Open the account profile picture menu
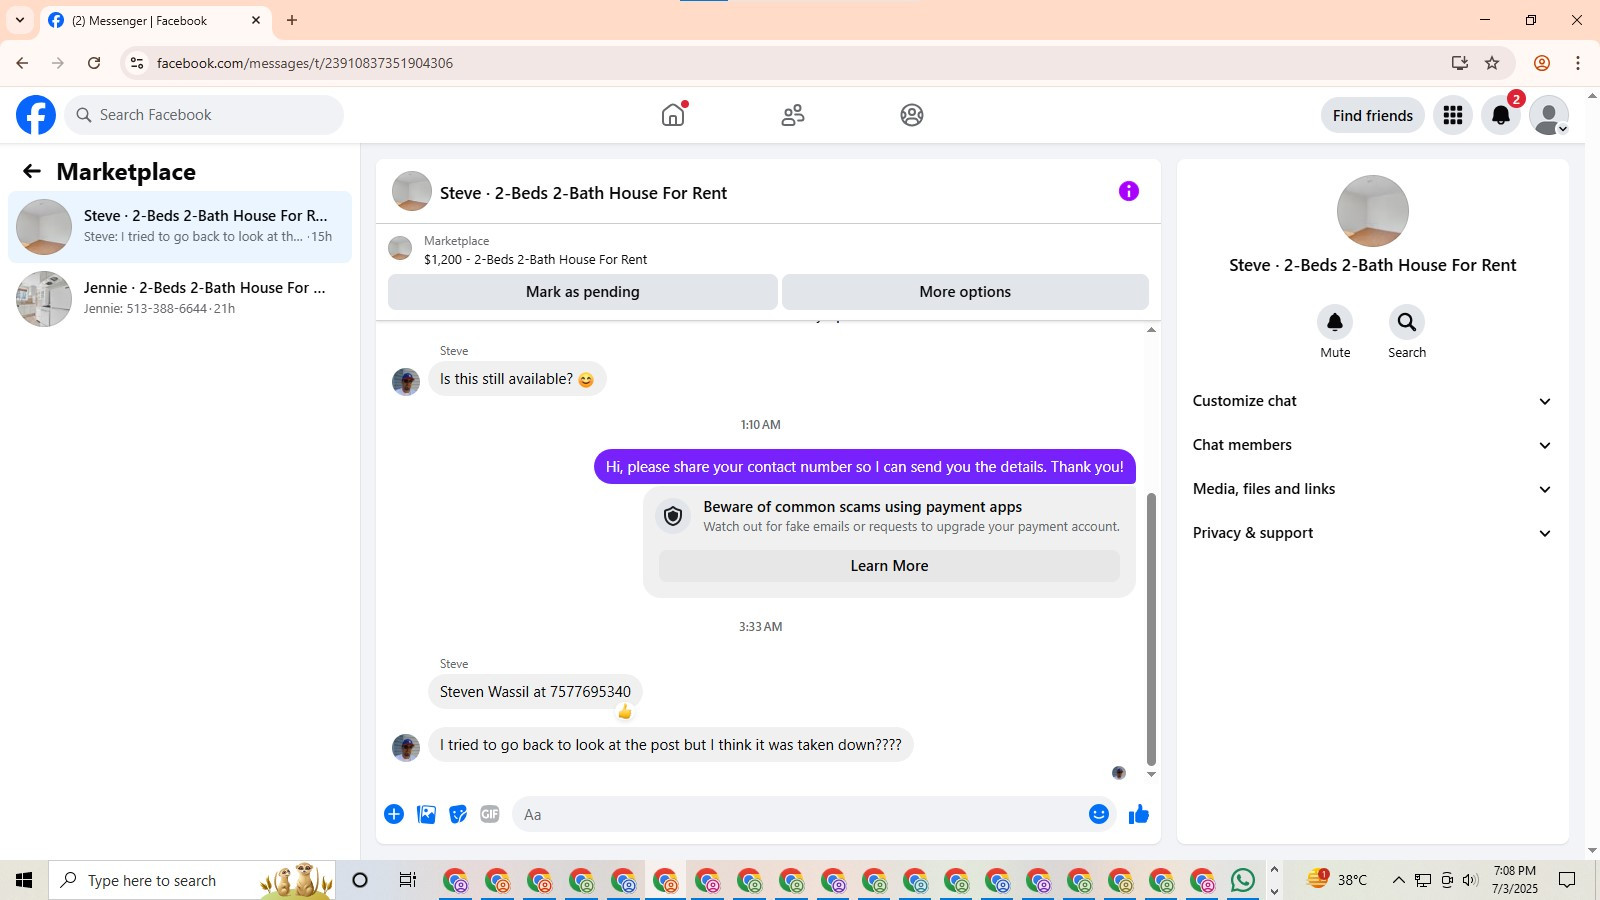The height and width of the screenshot is (900, 1600). 1549,115
